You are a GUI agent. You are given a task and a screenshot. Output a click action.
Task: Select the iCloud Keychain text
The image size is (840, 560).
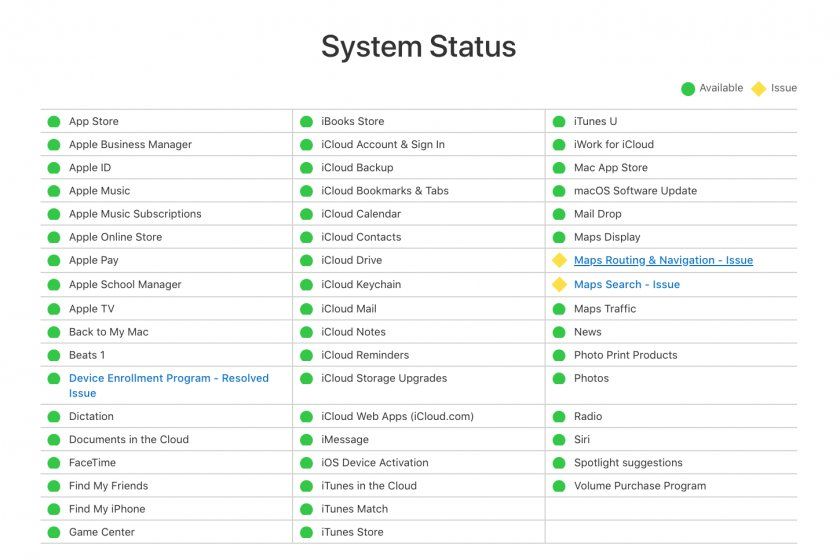tap(361, 285)
